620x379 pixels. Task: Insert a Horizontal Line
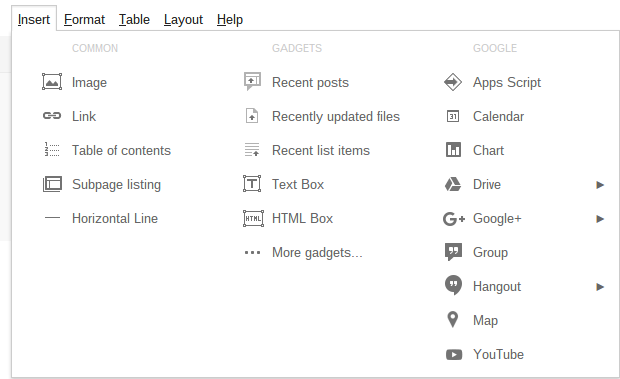tap(115, 218)
